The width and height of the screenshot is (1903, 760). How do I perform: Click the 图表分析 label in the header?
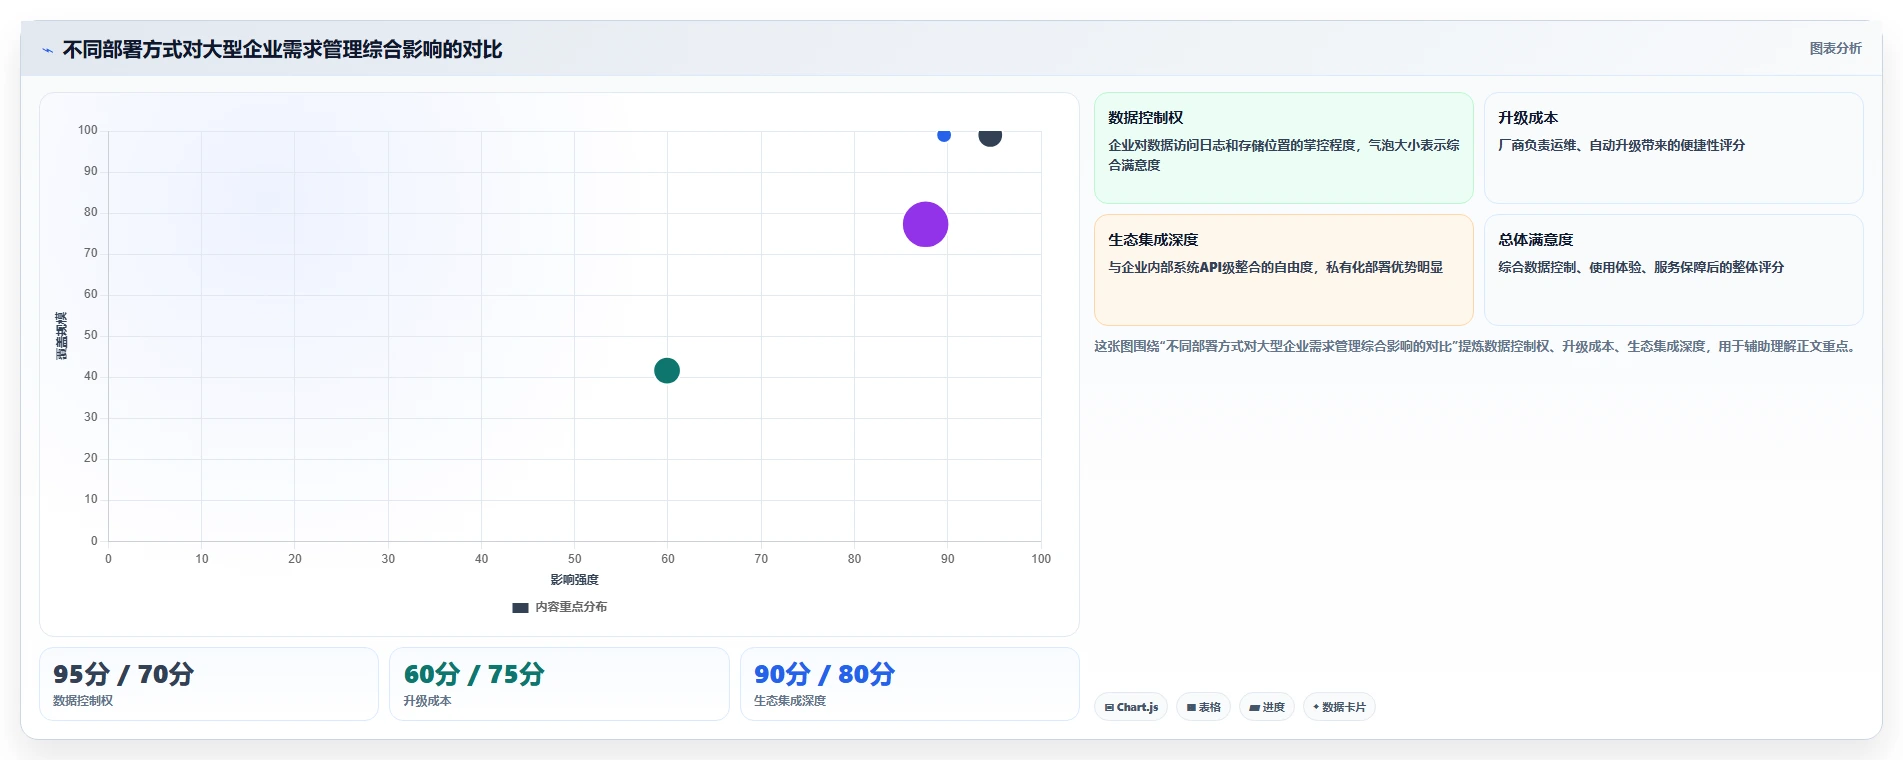[1835, 49]
